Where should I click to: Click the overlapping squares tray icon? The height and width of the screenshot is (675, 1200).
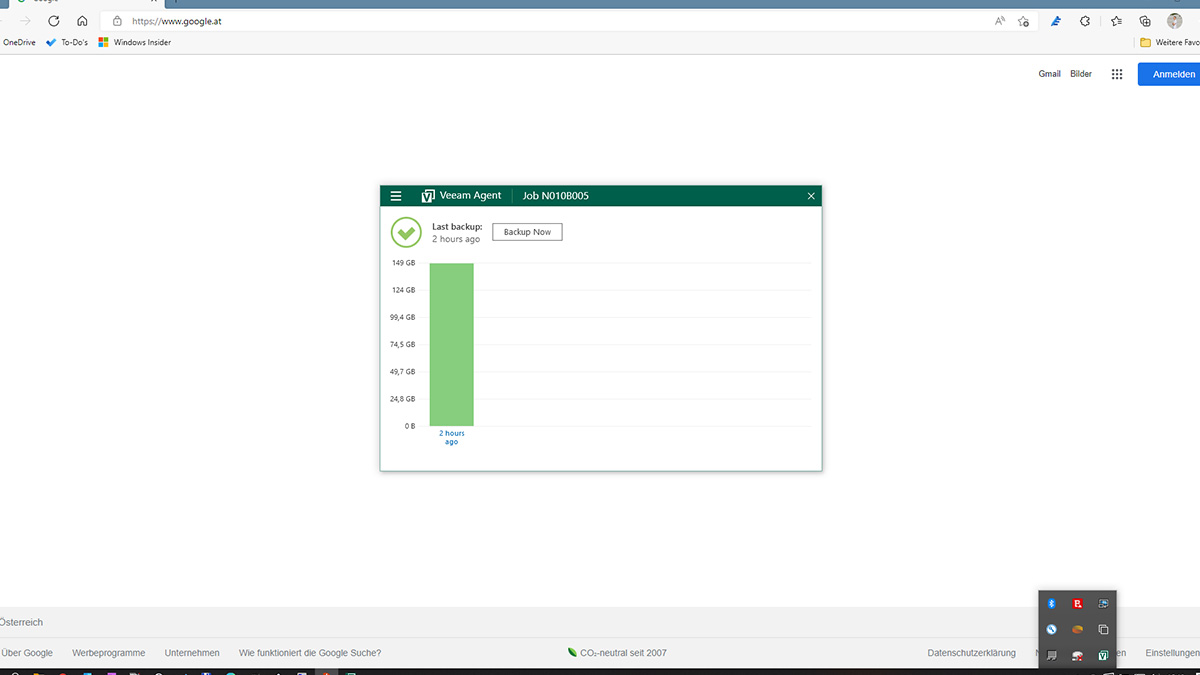point(1104,630)
